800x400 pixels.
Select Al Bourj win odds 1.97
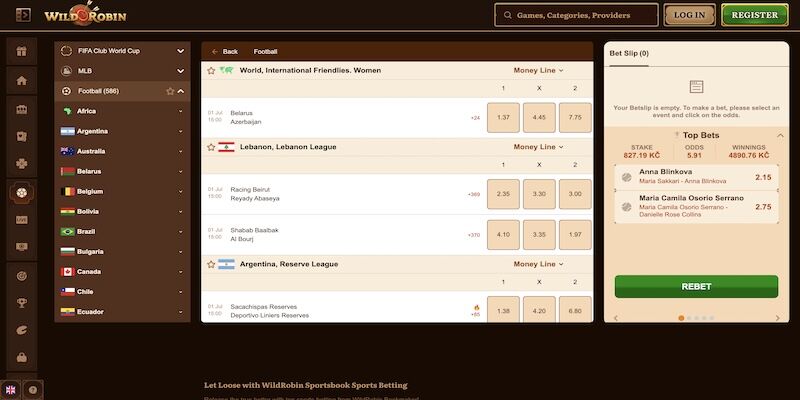click(x=575, y=235)
